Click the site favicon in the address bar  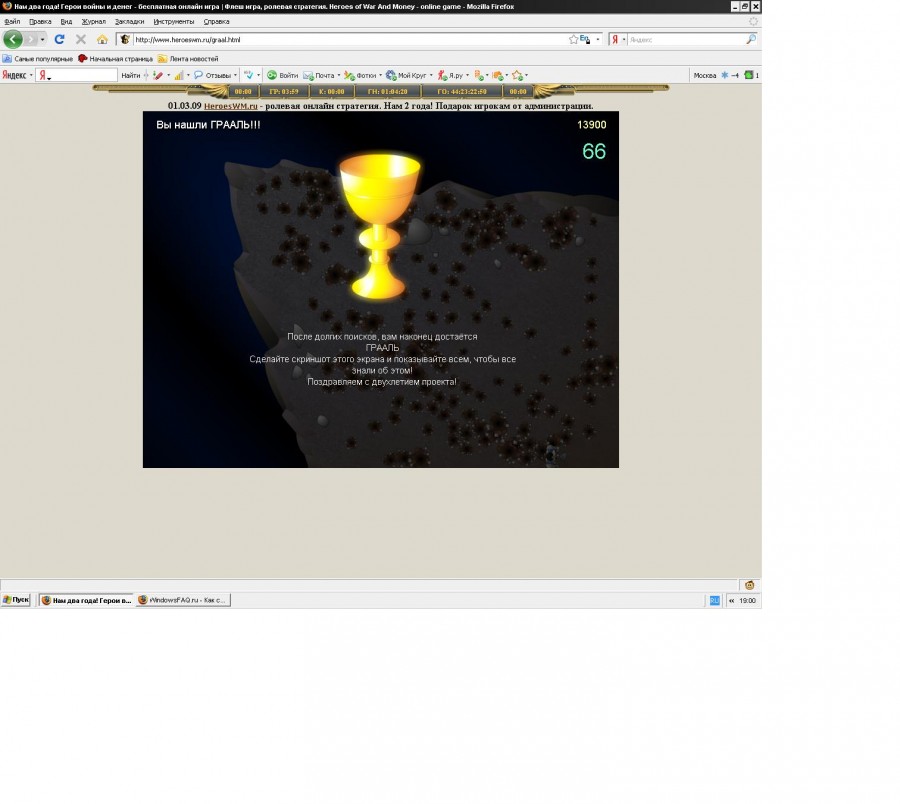point(125,40)
